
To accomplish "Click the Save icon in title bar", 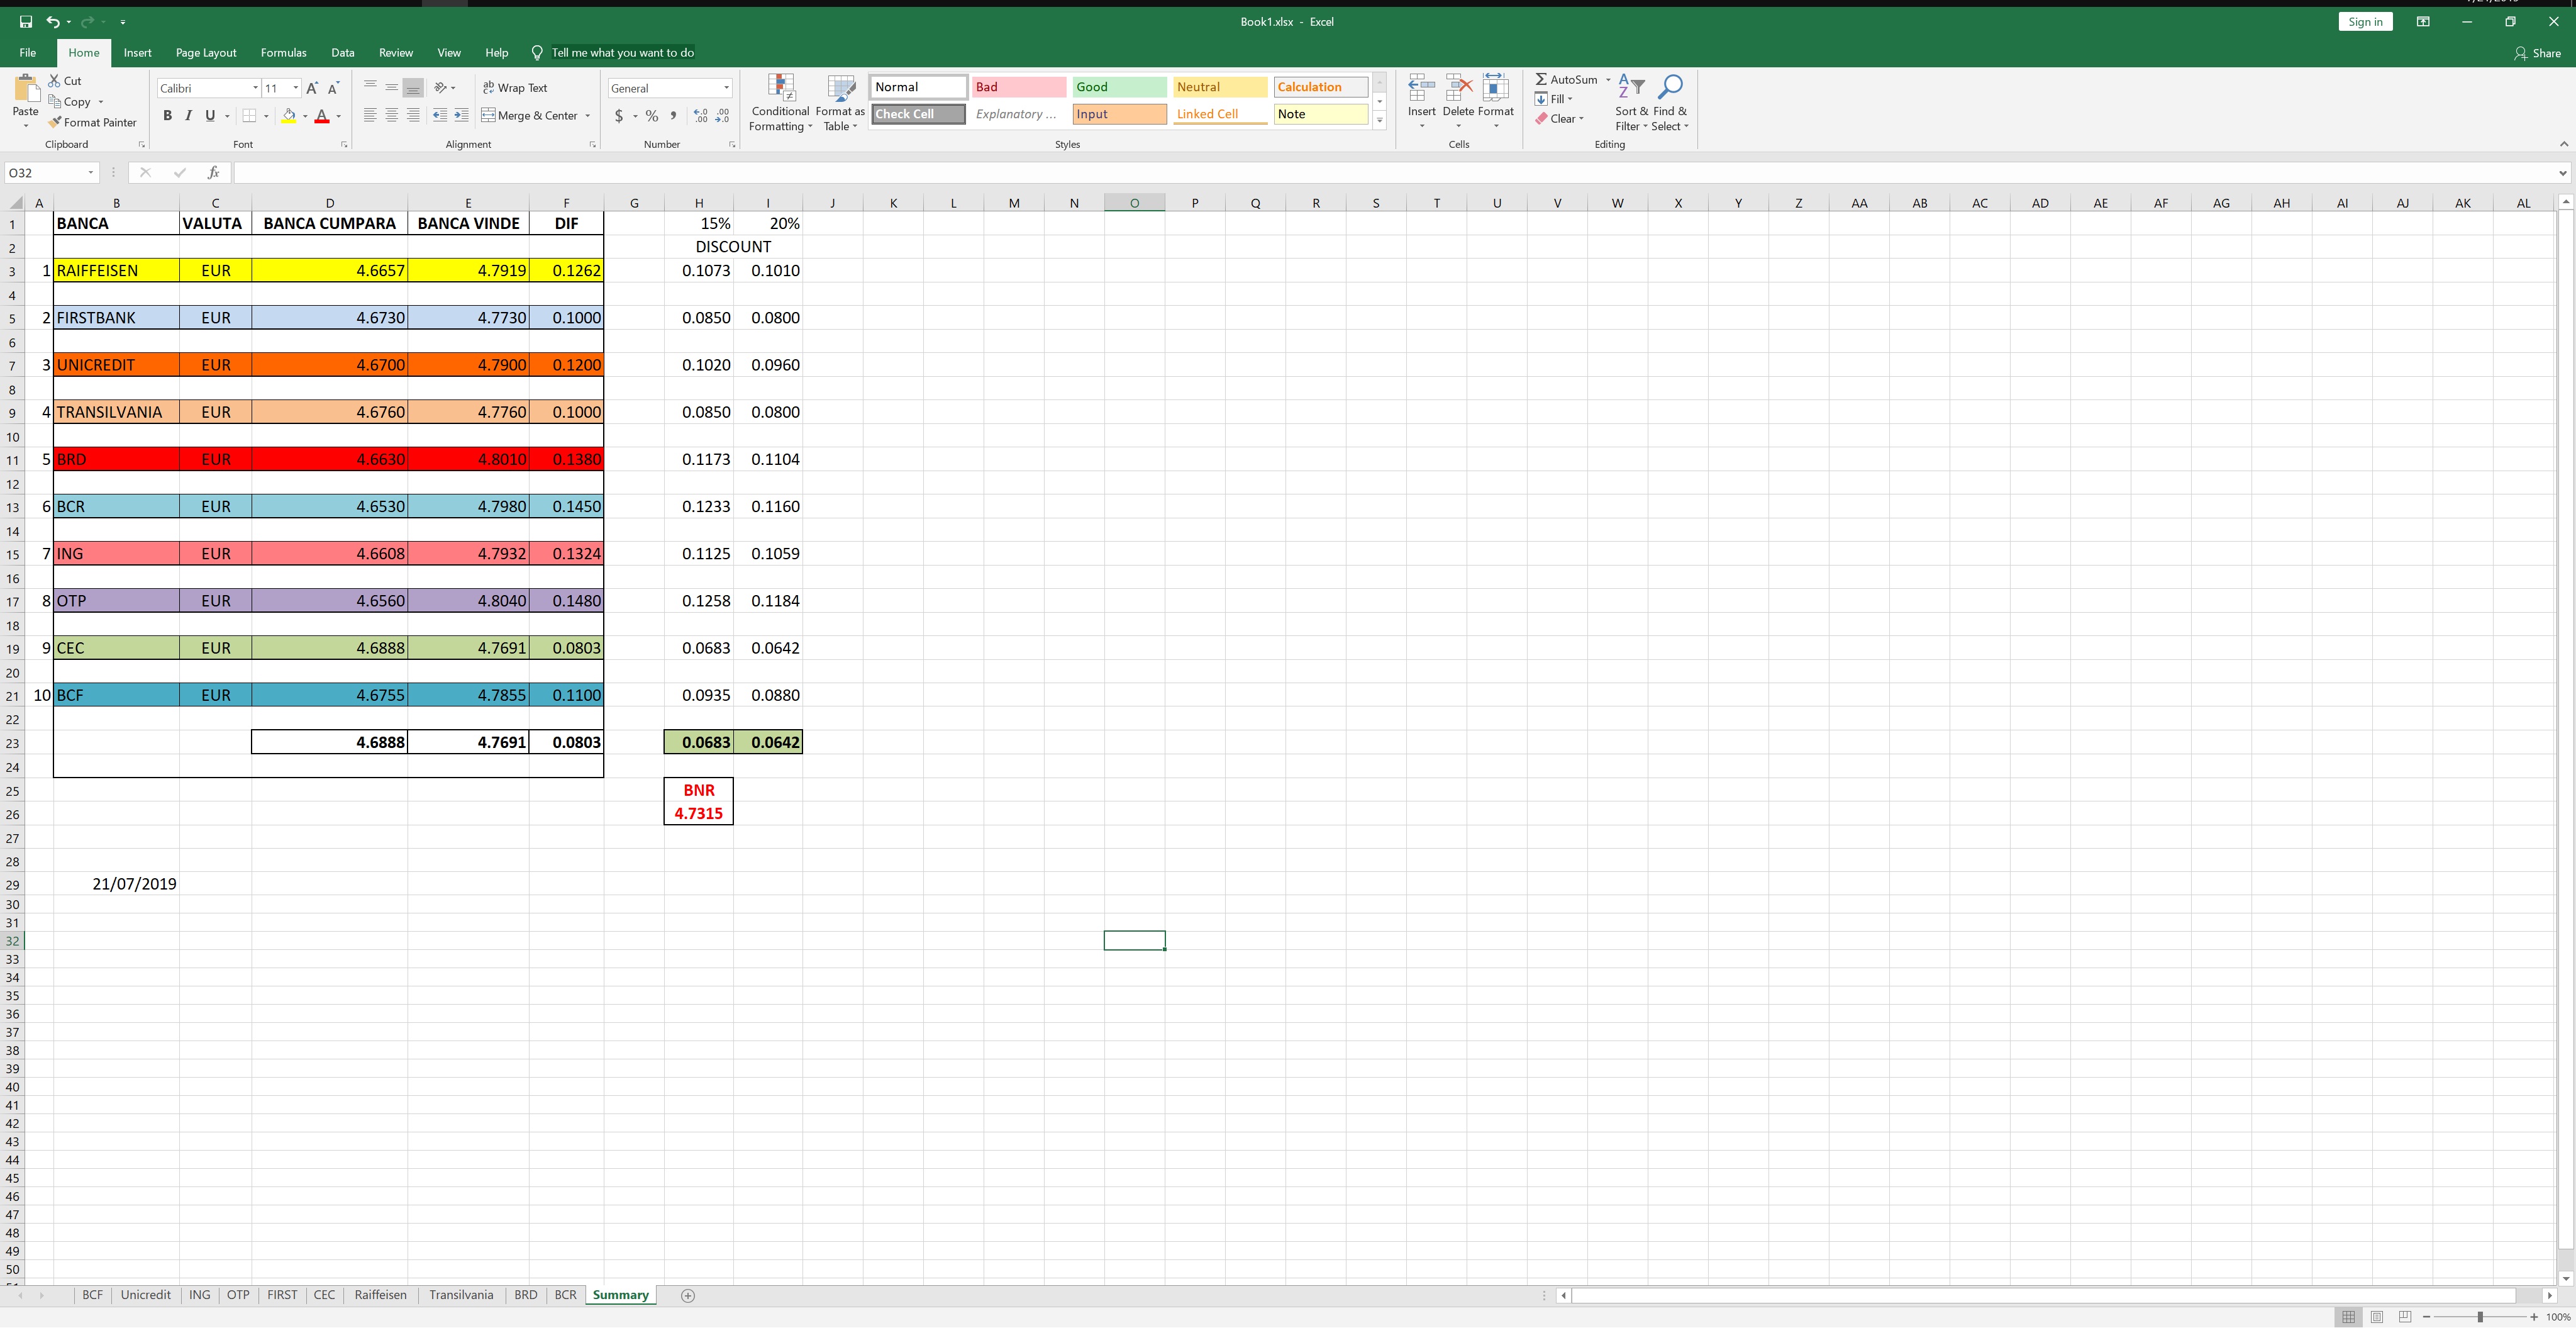I will coord(26,21).
